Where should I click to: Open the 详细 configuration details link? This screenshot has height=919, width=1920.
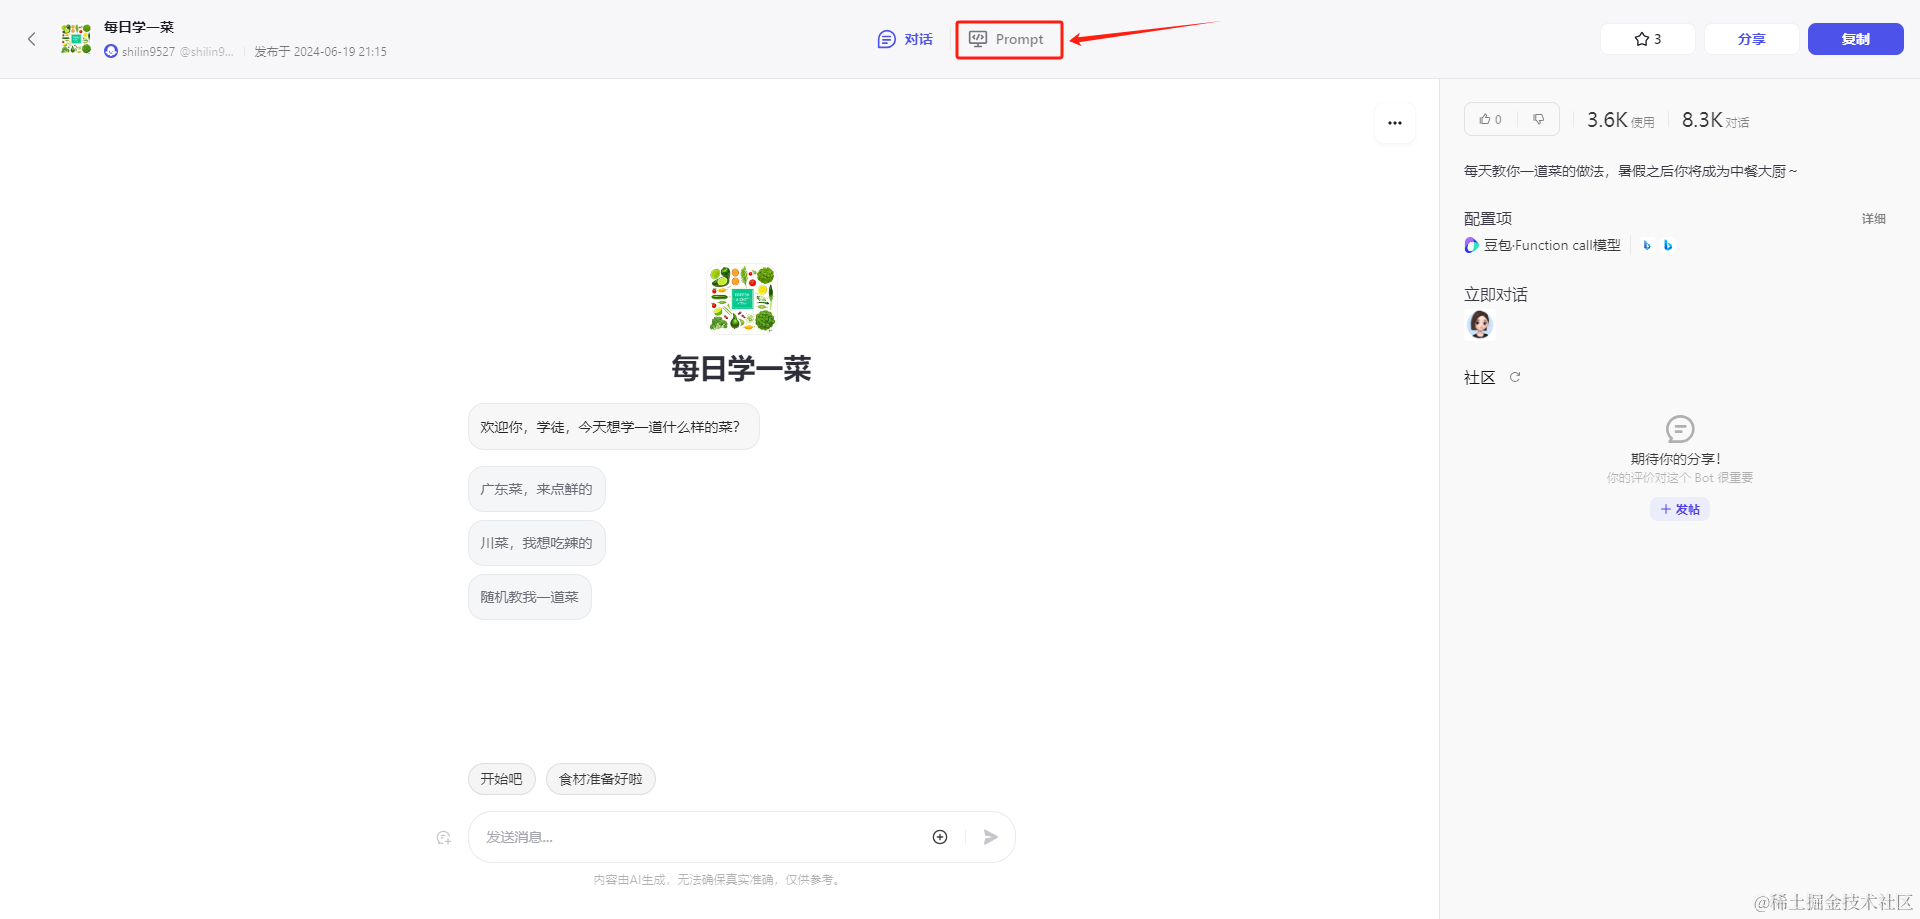point(1873,218)
